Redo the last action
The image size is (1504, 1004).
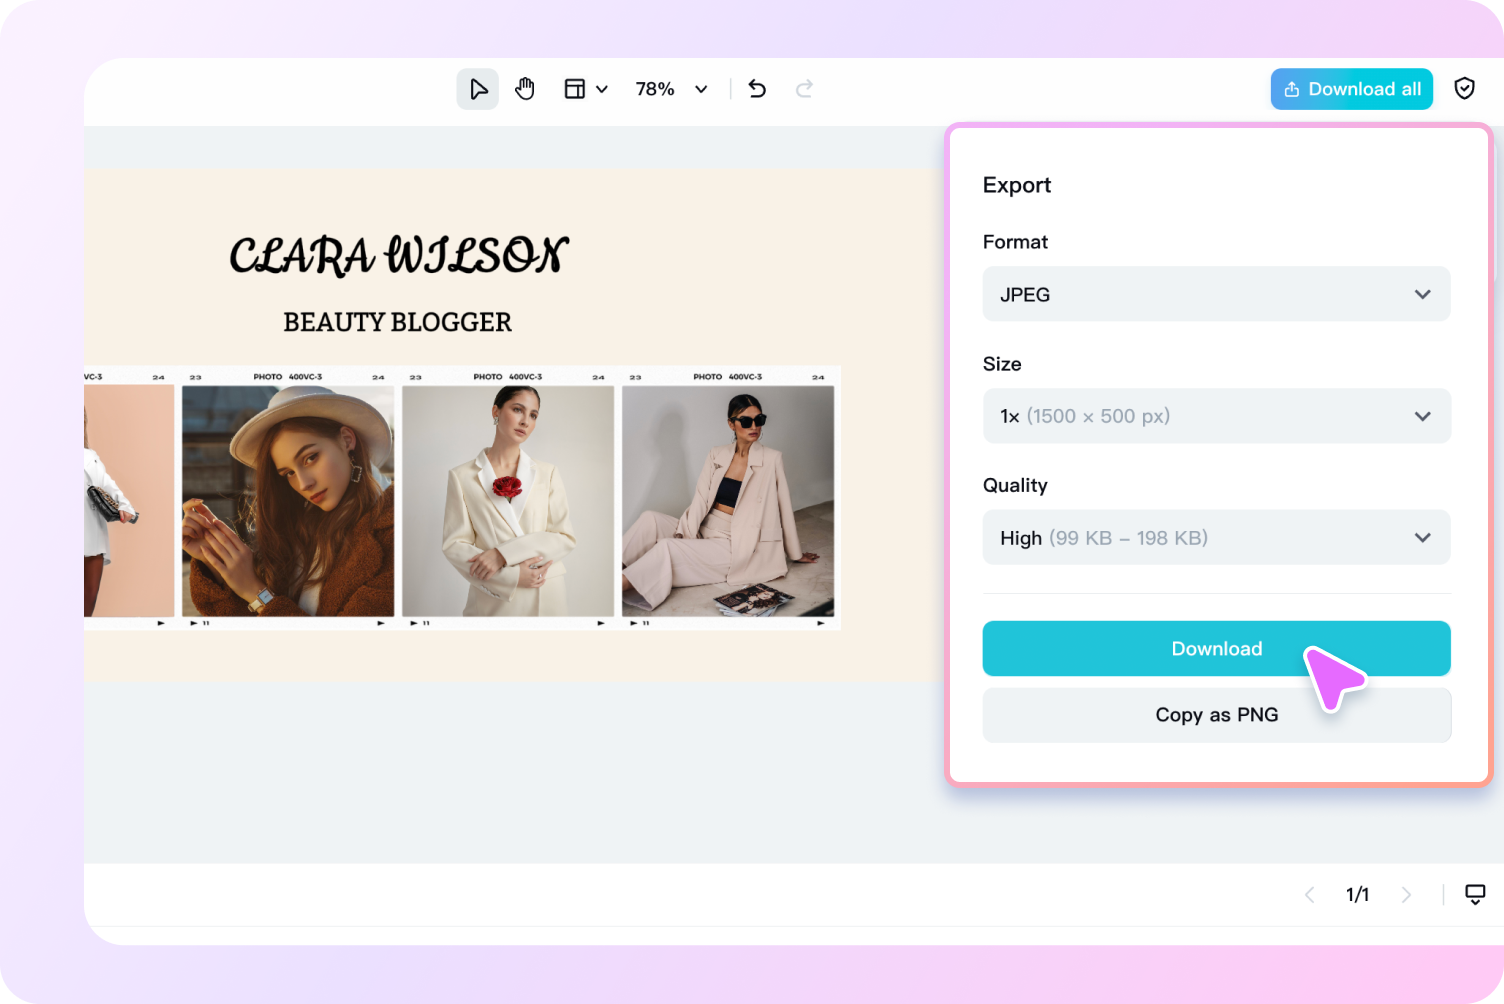tap(805, 88)
